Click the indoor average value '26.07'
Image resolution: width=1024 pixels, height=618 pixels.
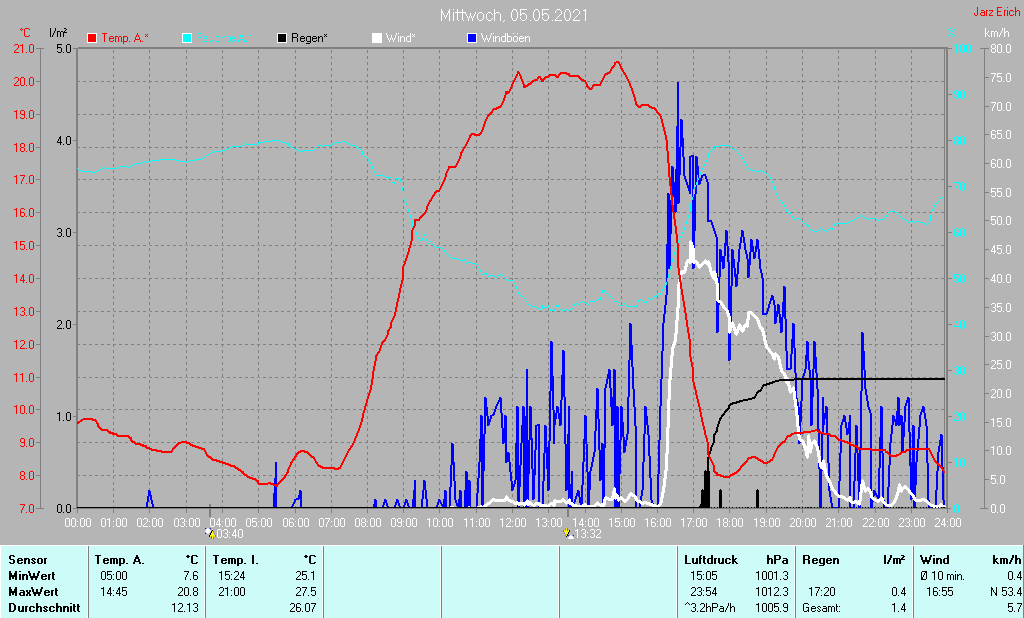[302, 608]
